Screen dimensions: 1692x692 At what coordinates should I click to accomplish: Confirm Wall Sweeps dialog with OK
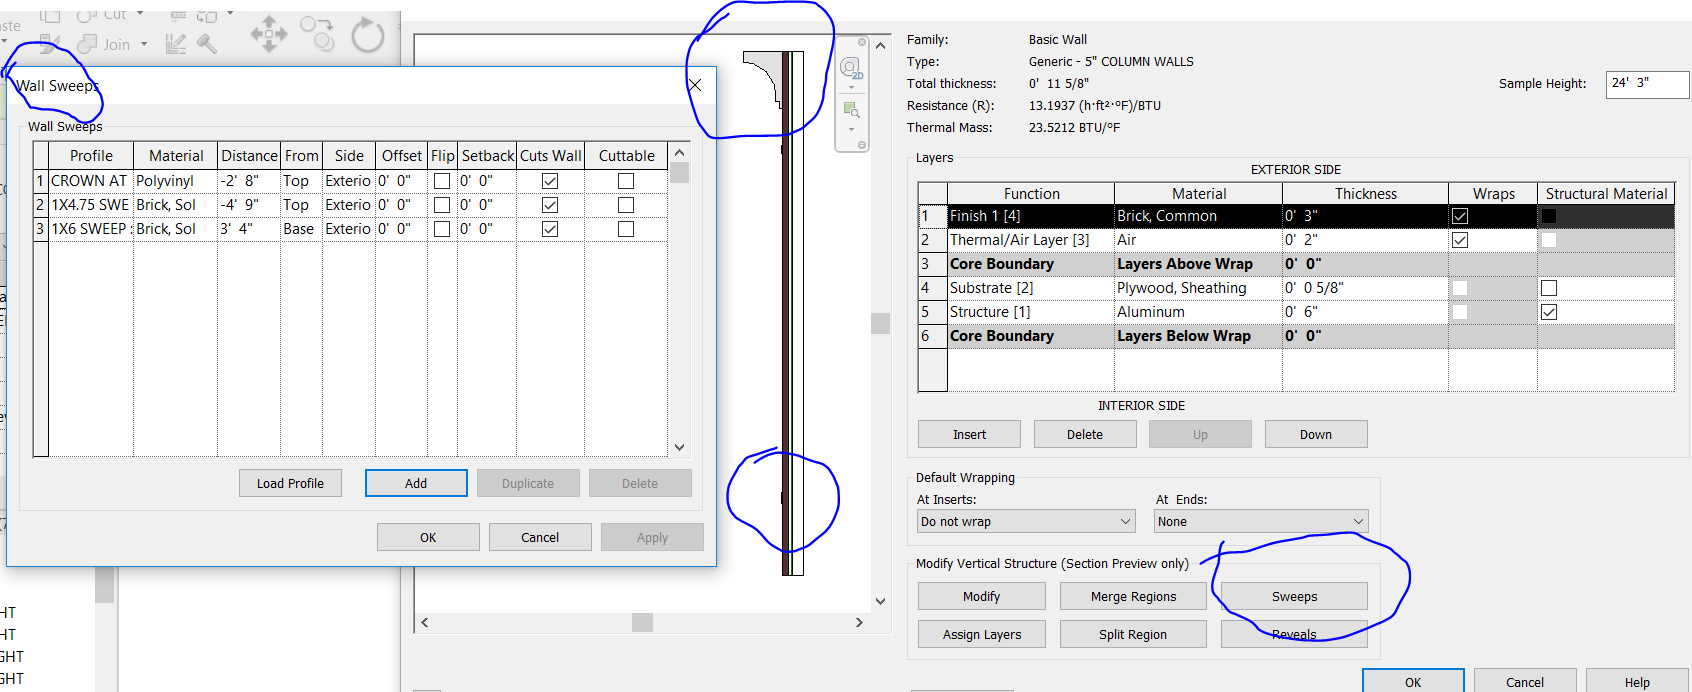428,537
